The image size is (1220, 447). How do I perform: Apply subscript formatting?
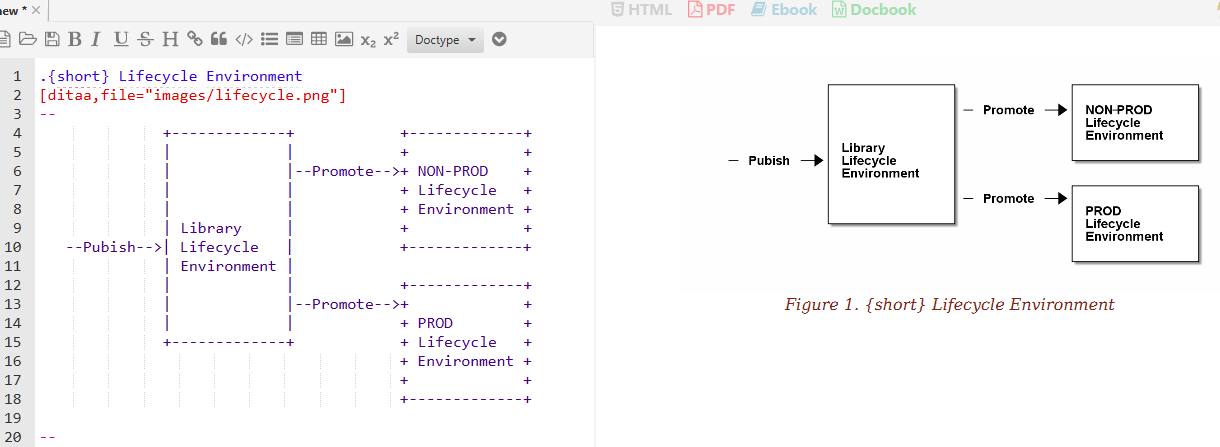[x=368, y=40]
